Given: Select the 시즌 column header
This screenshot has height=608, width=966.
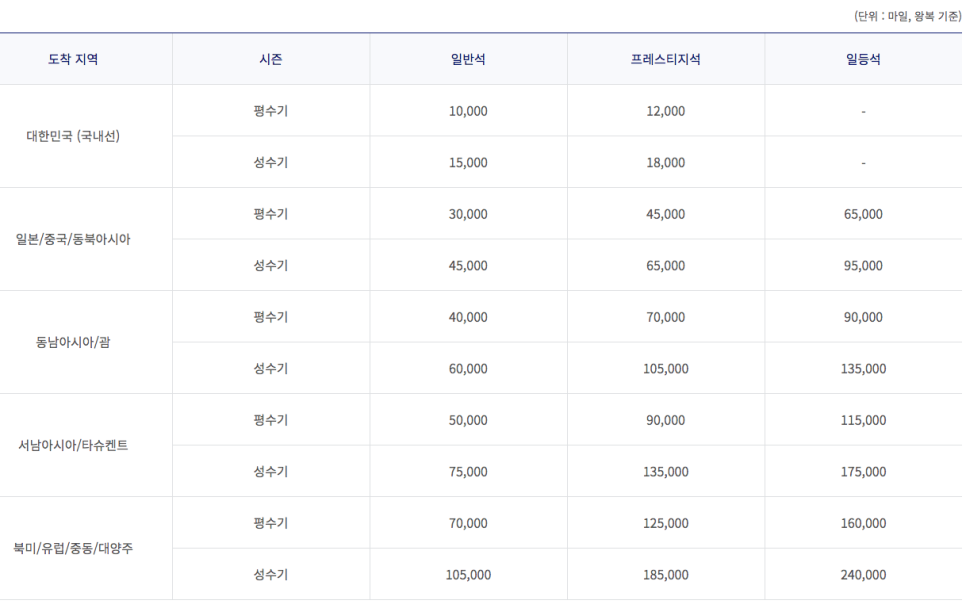Looking at the screenshot, I should (271, 58).
